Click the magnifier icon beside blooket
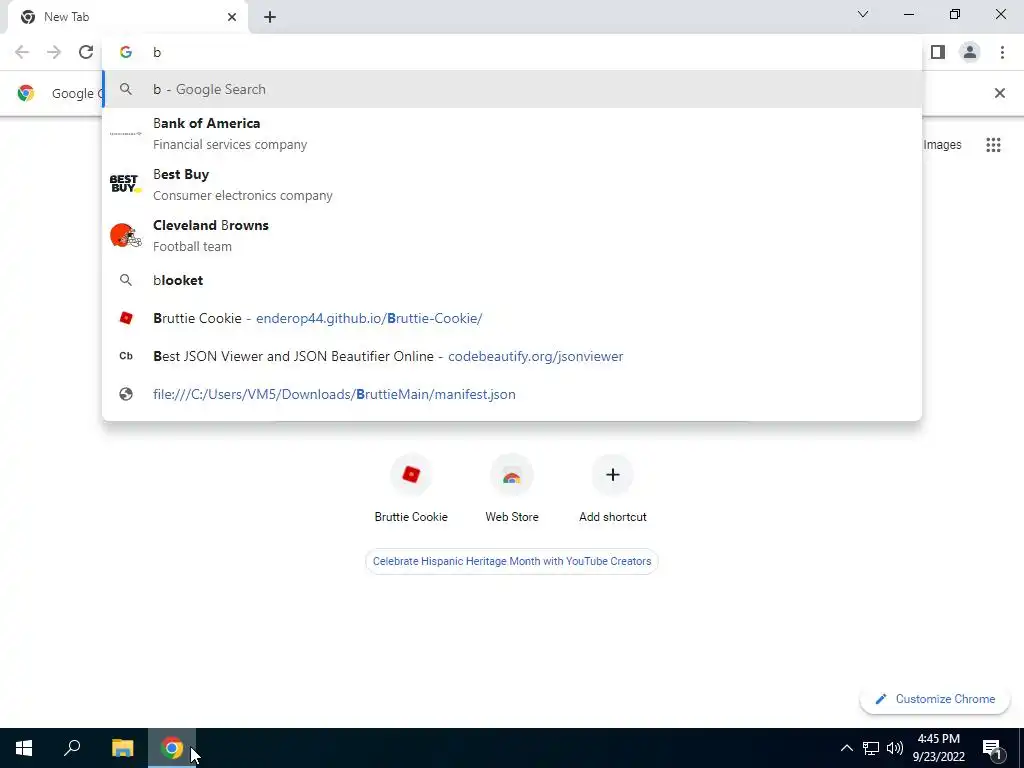Viewport: 1024px width, 768px height. (126, 280)
